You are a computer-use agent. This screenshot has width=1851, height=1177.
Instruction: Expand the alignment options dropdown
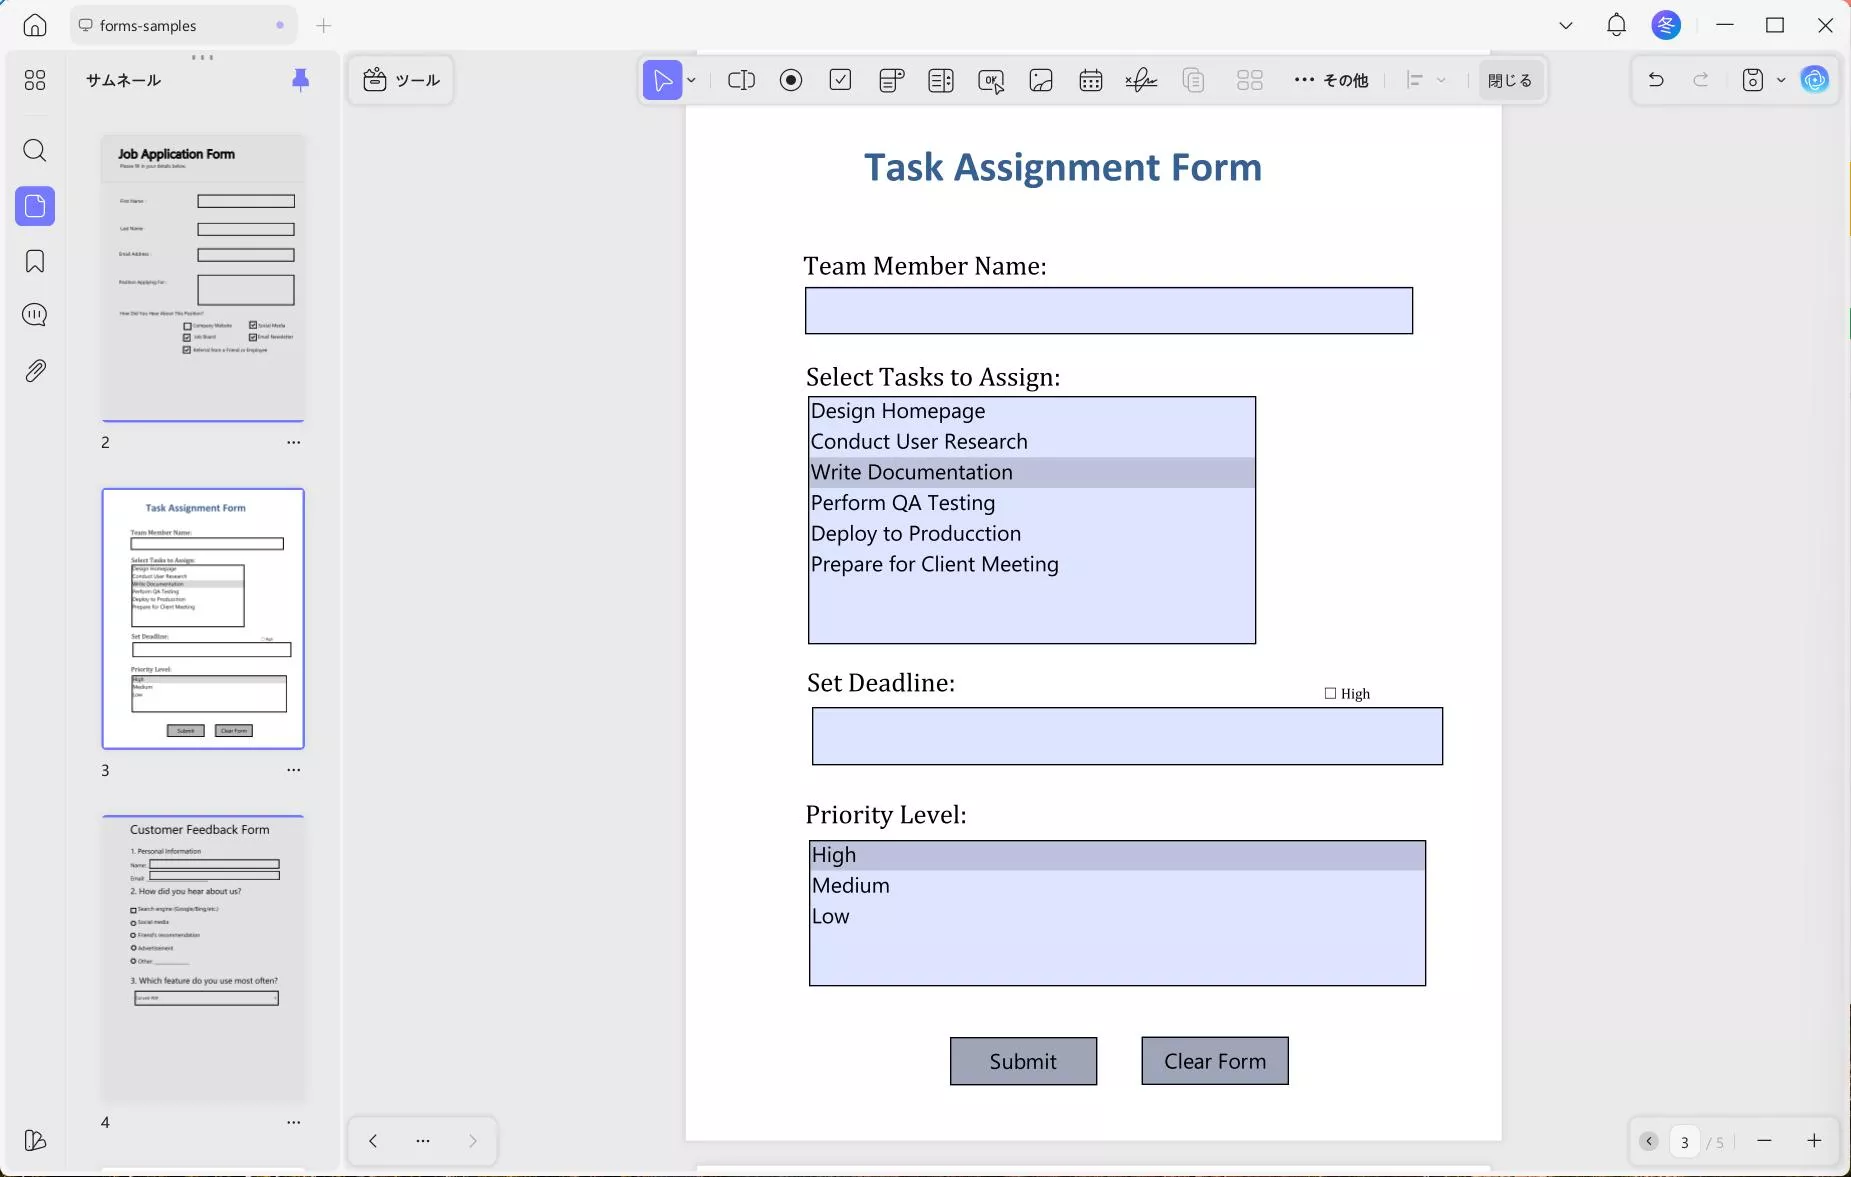point(1441,80)
